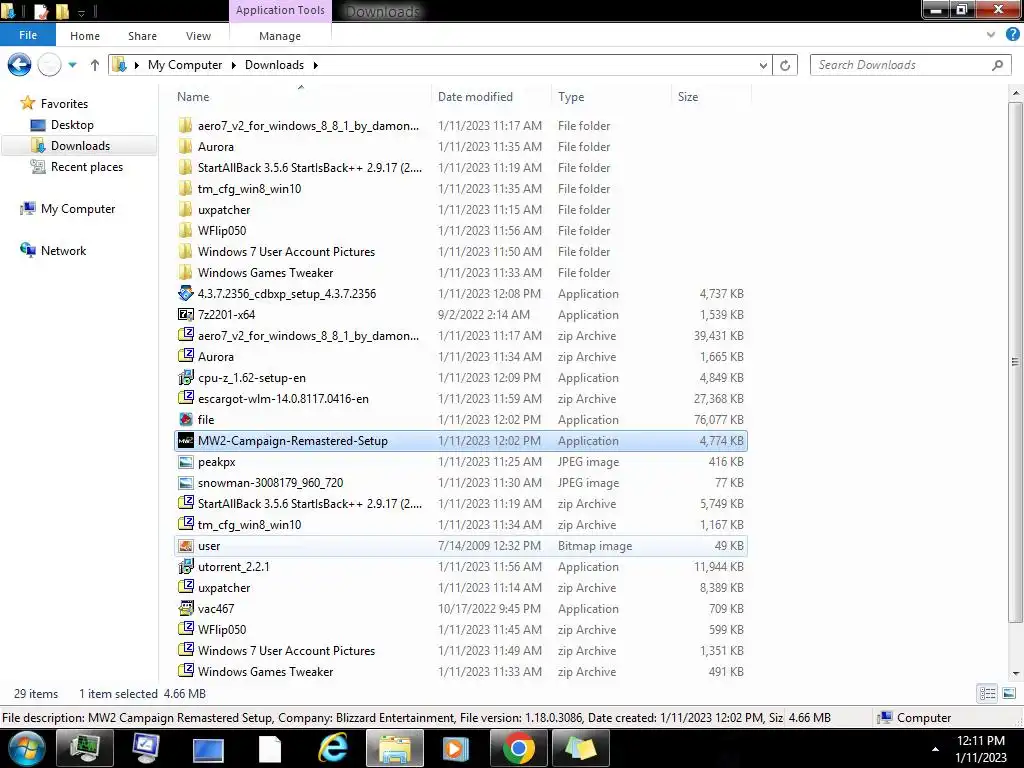Screen dimensions: 1024x768
Task: Expand the address bar history dropdown
Action: tap(763, 65)
